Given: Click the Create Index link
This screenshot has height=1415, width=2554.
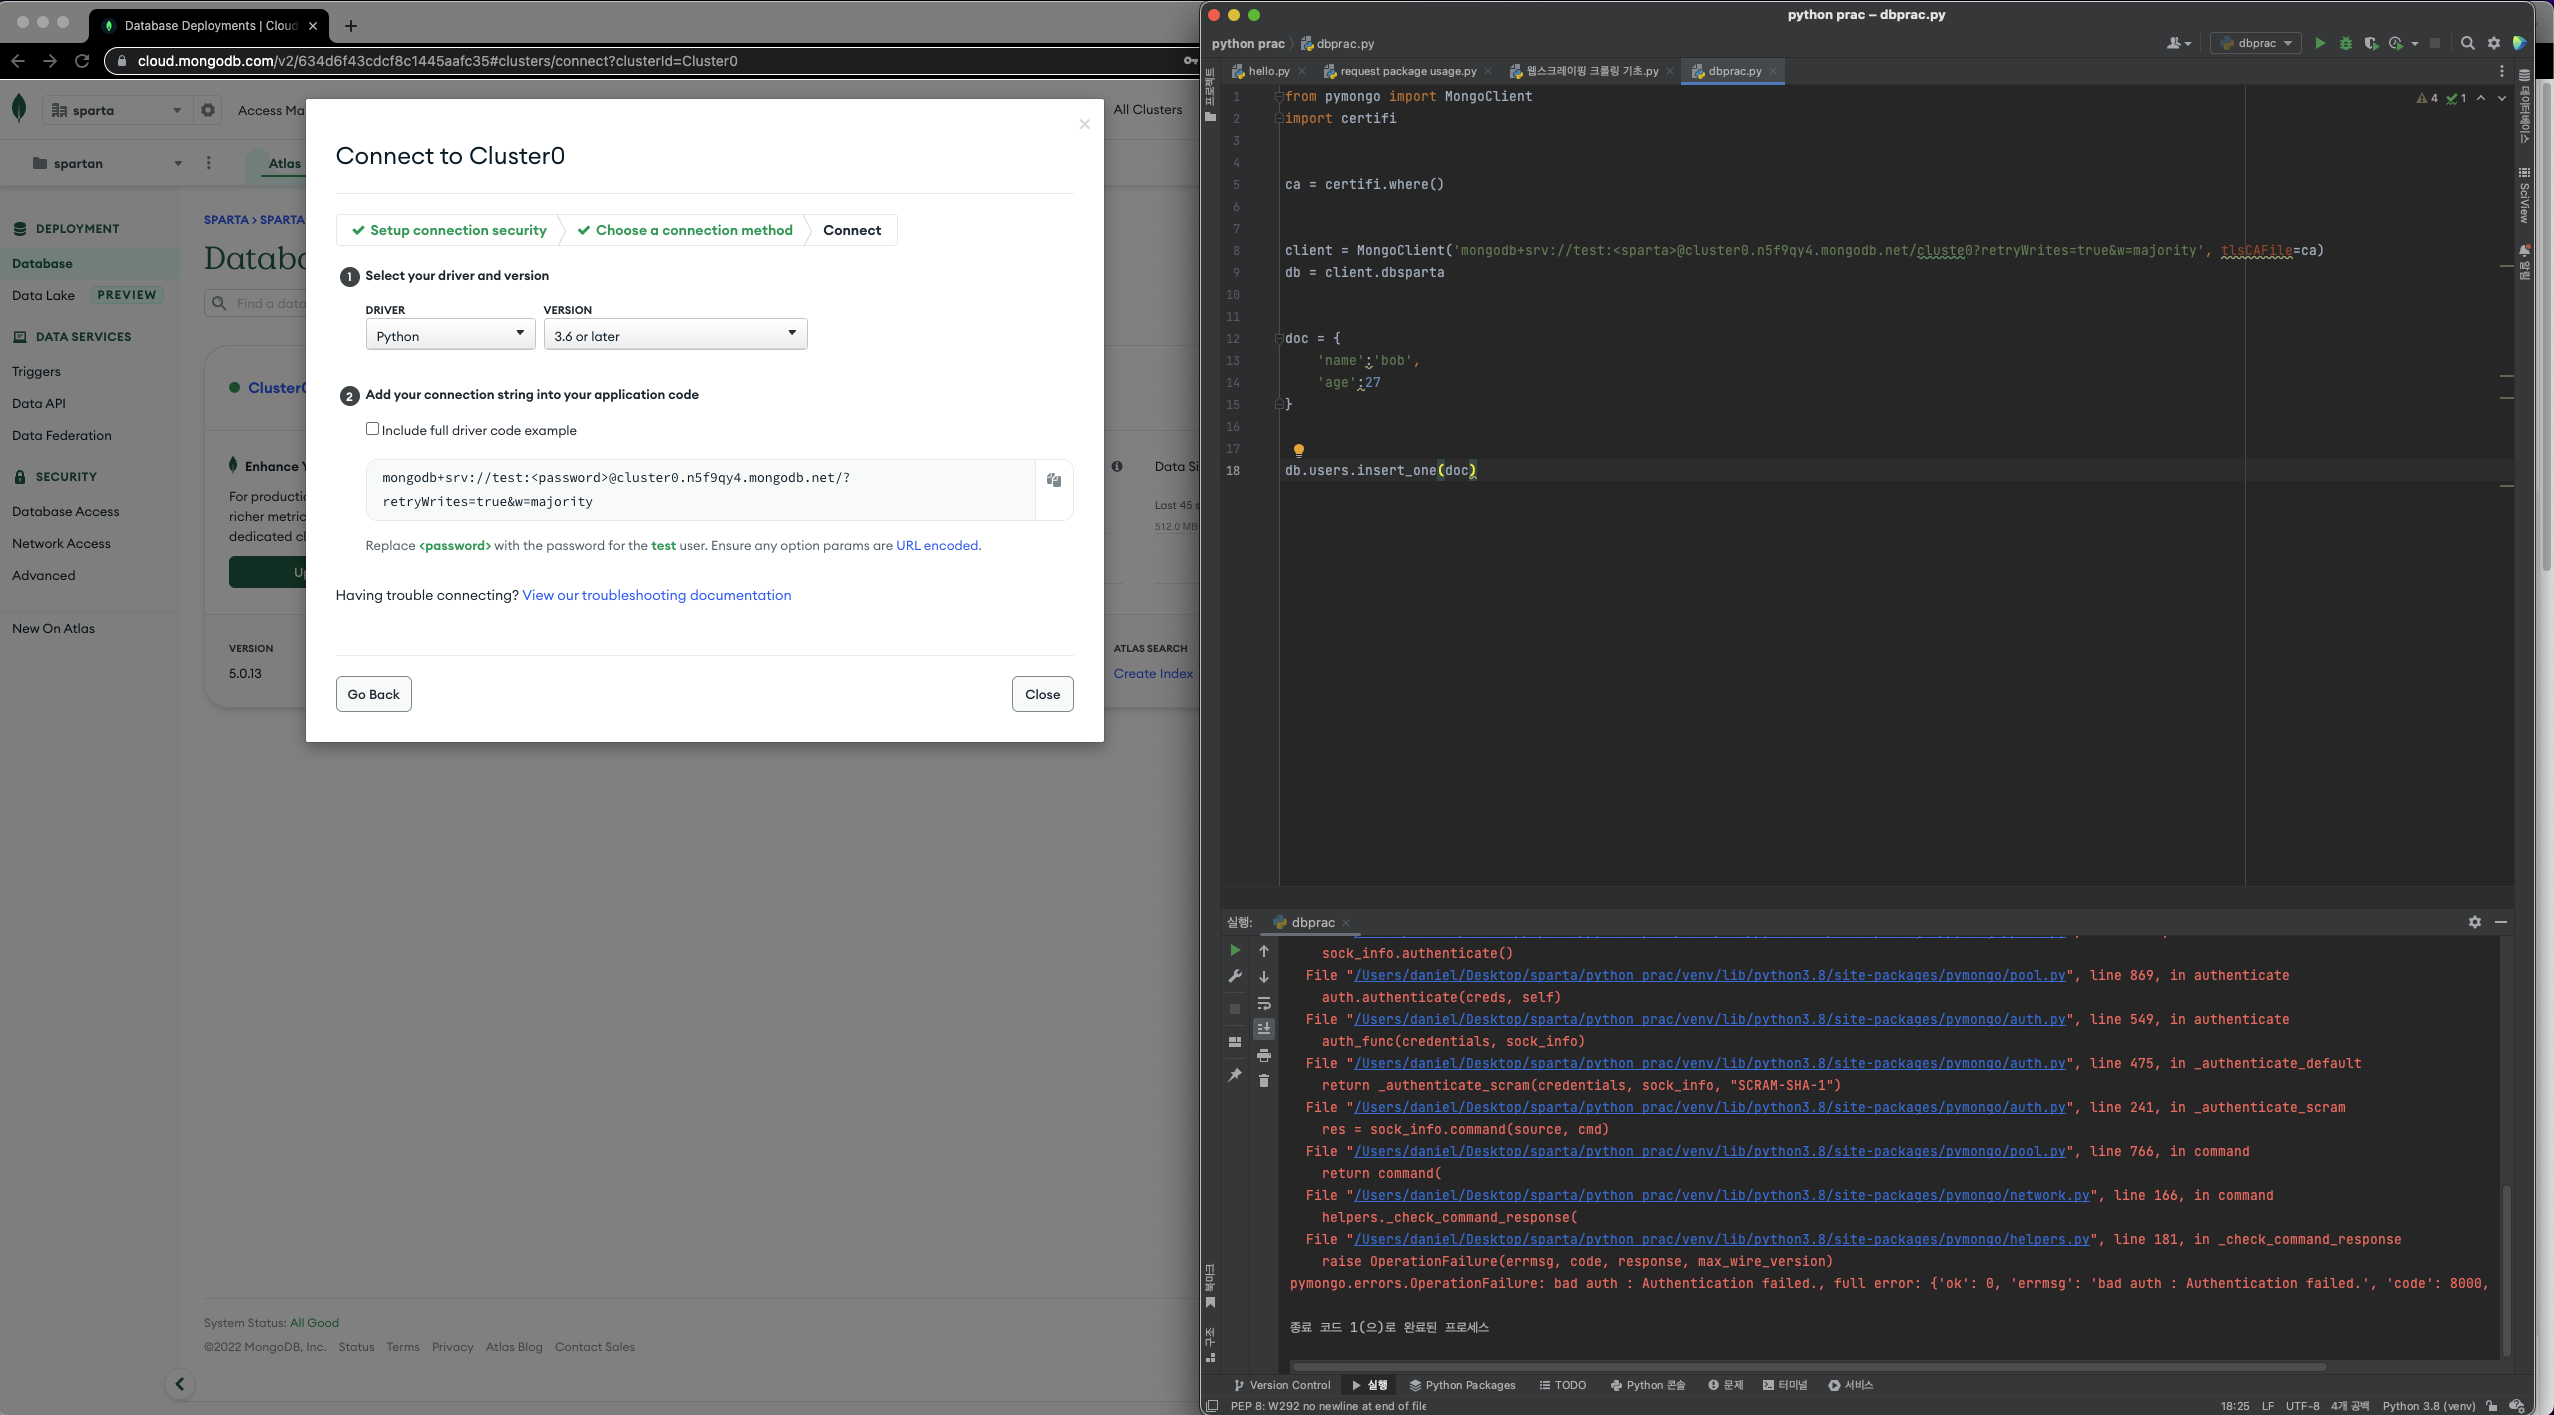Looking at the screenshot, I should [1153, 673].
